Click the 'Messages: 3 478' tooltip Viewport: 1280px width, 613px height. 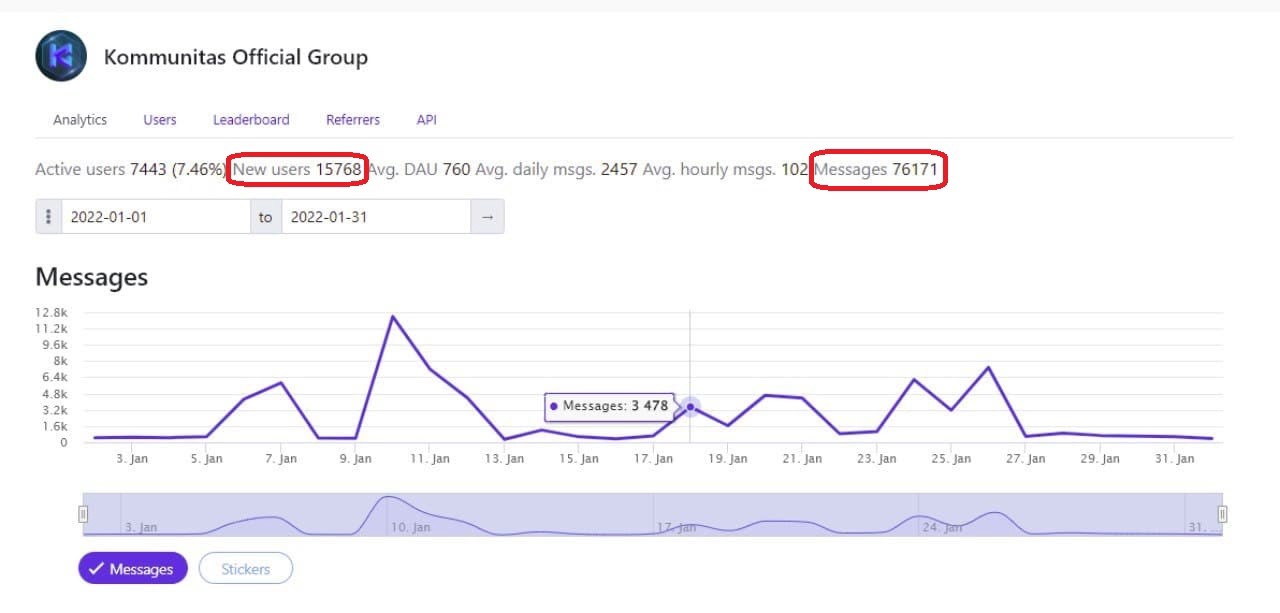(x=609, y=406)
